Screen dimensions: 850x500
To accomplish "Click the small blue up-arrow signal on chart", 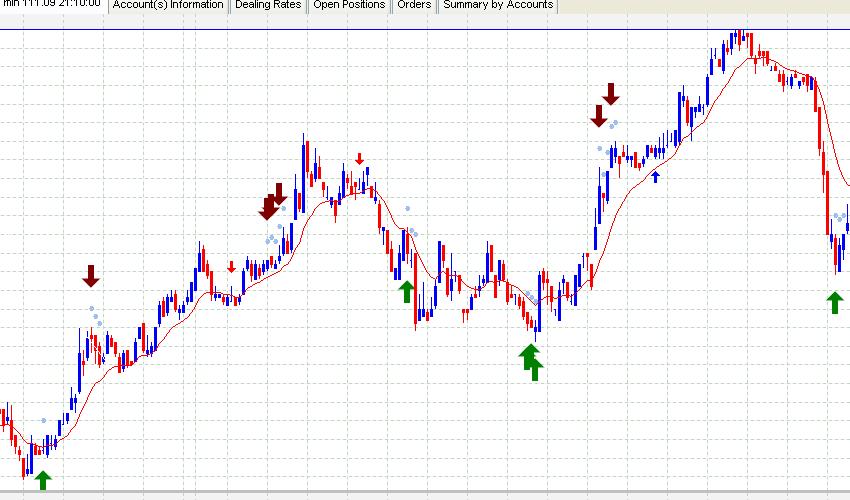I will (655, 176).
